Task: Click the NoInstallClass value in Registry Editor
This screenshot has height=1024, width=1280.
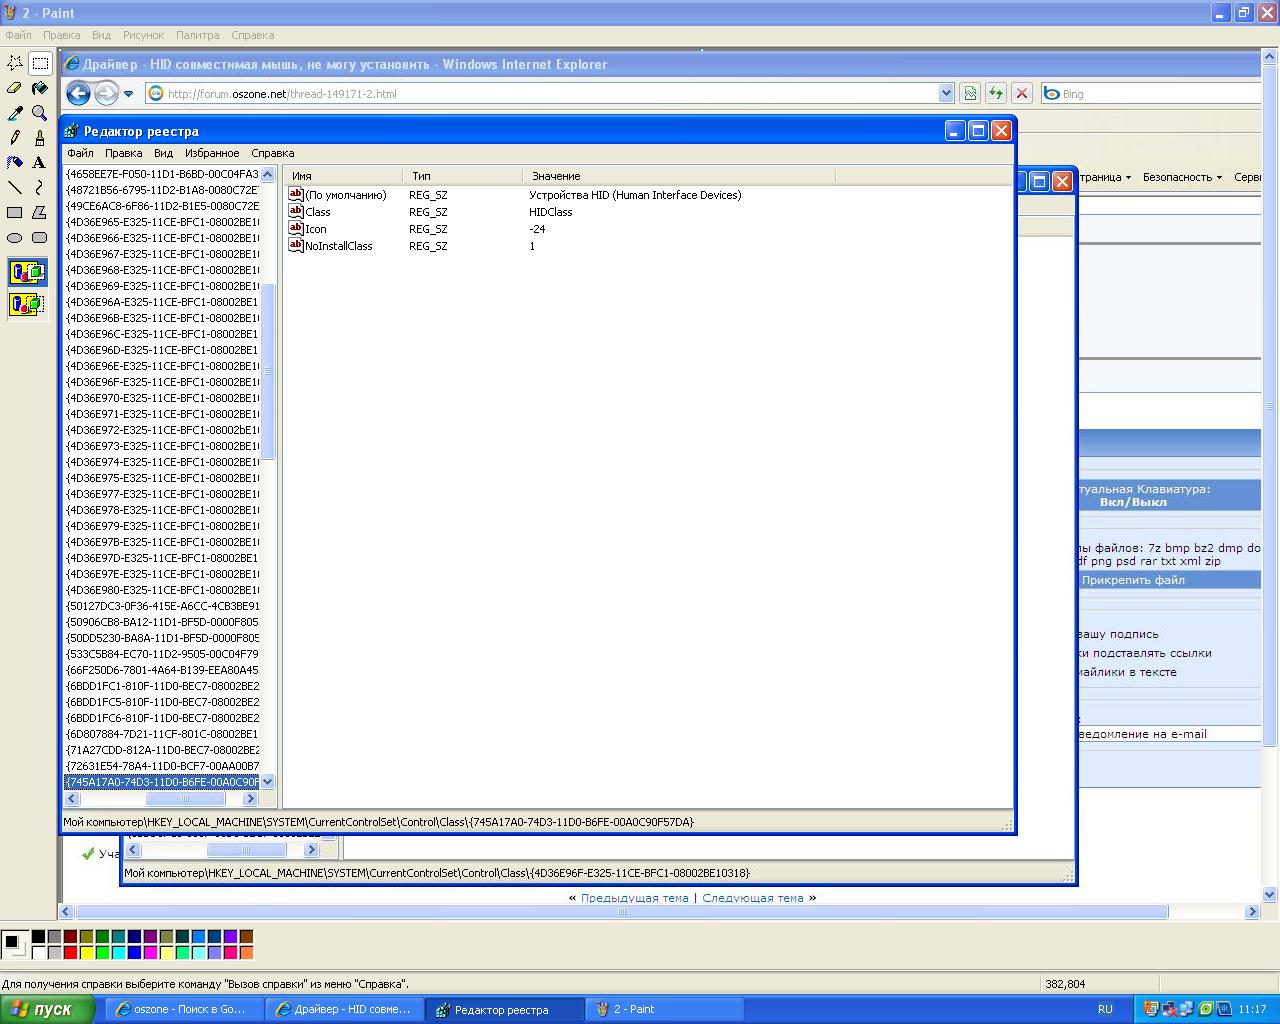Action: tap(338, 246)
